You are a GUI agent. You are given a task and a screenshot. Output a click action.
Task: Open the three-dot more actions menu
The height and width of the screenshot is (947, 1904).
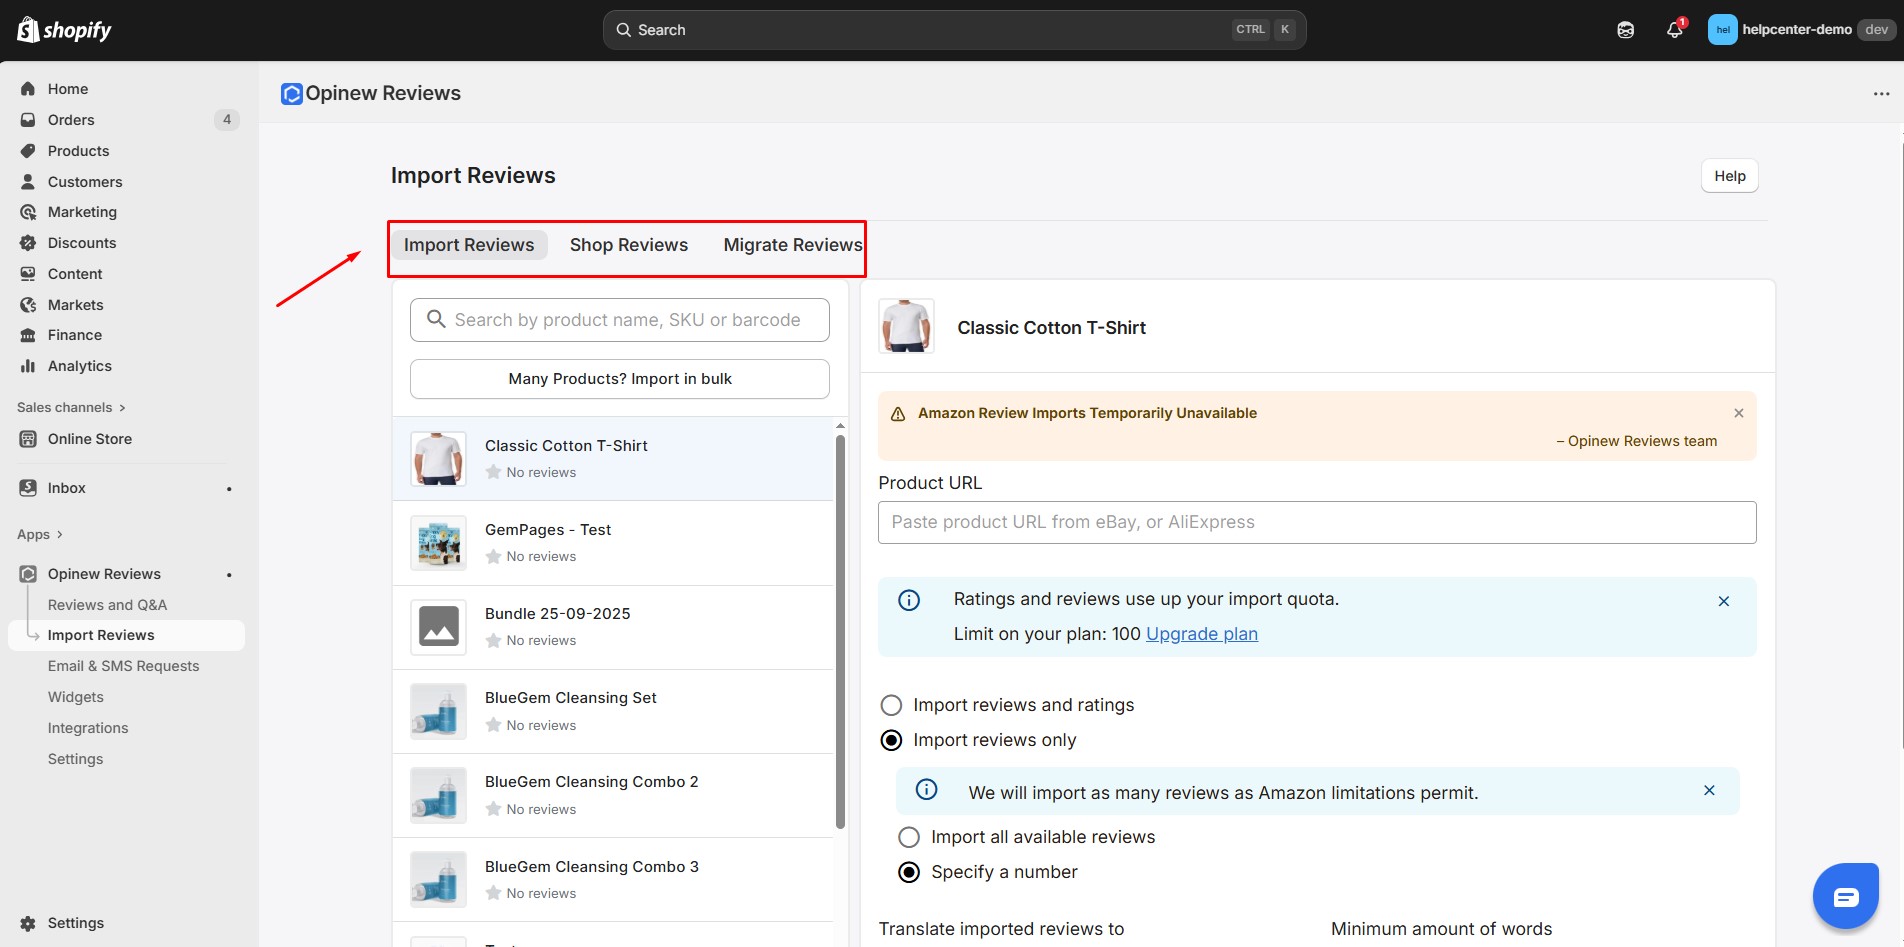coord(1881,94)
